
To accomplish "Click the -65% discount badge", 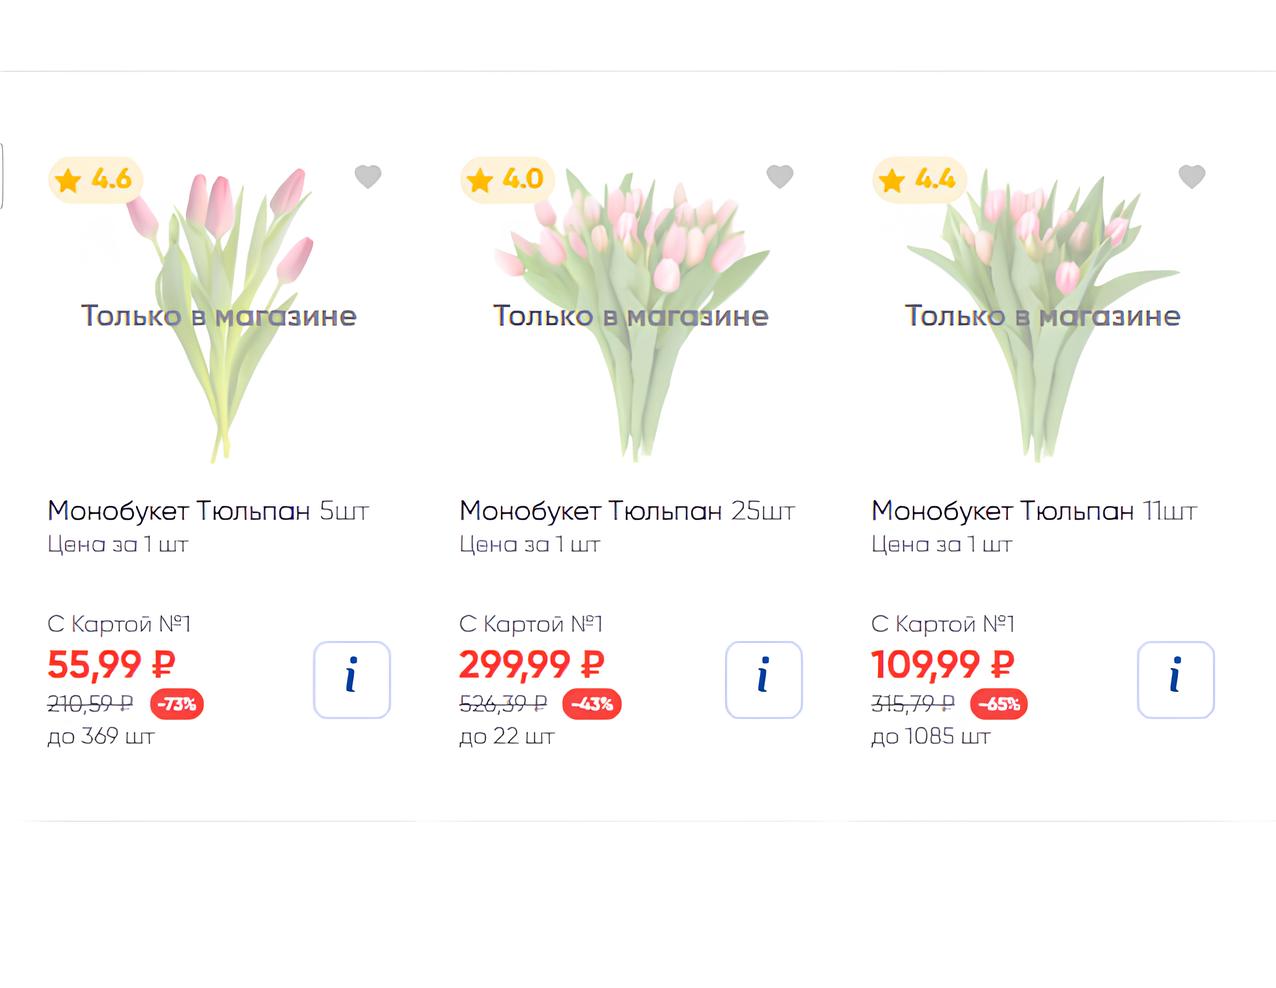I will 999,704.
